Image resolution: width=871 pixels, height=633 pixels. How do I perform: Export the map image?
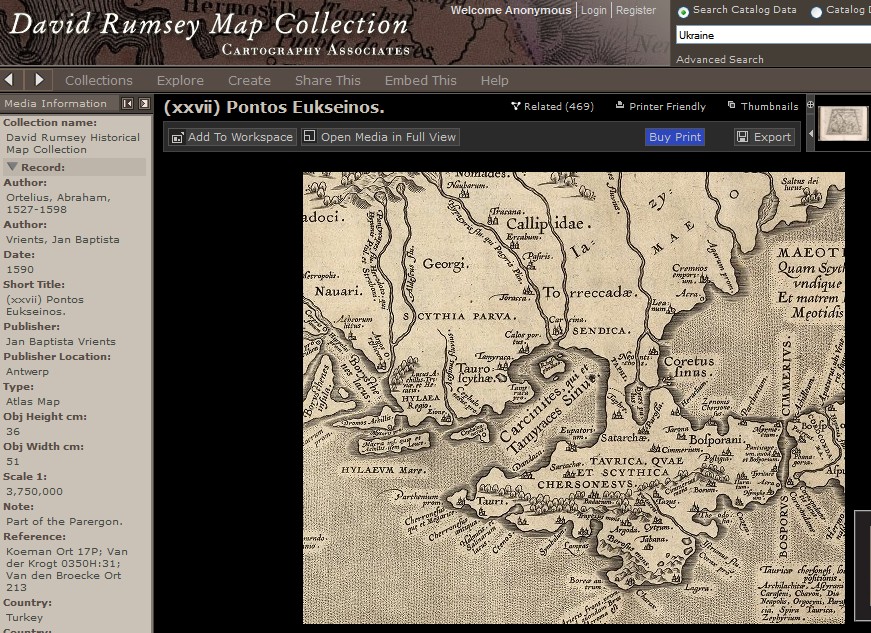coord(764,137)
